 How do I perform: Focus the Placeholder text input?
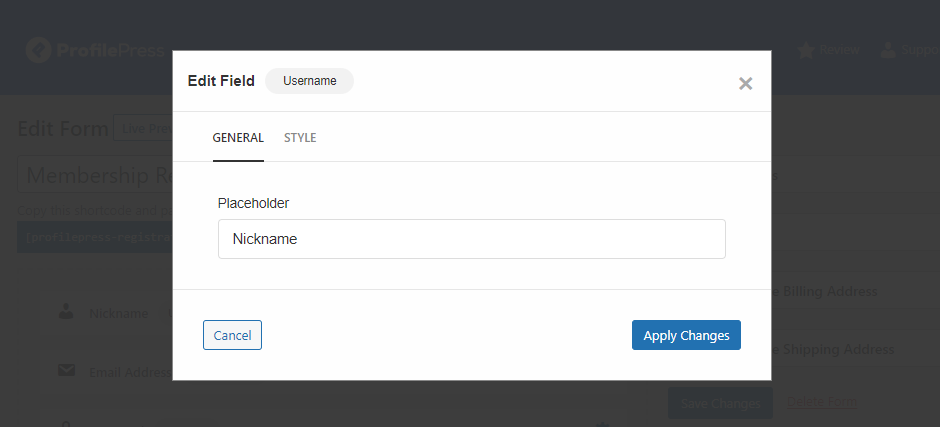[471, 240]
